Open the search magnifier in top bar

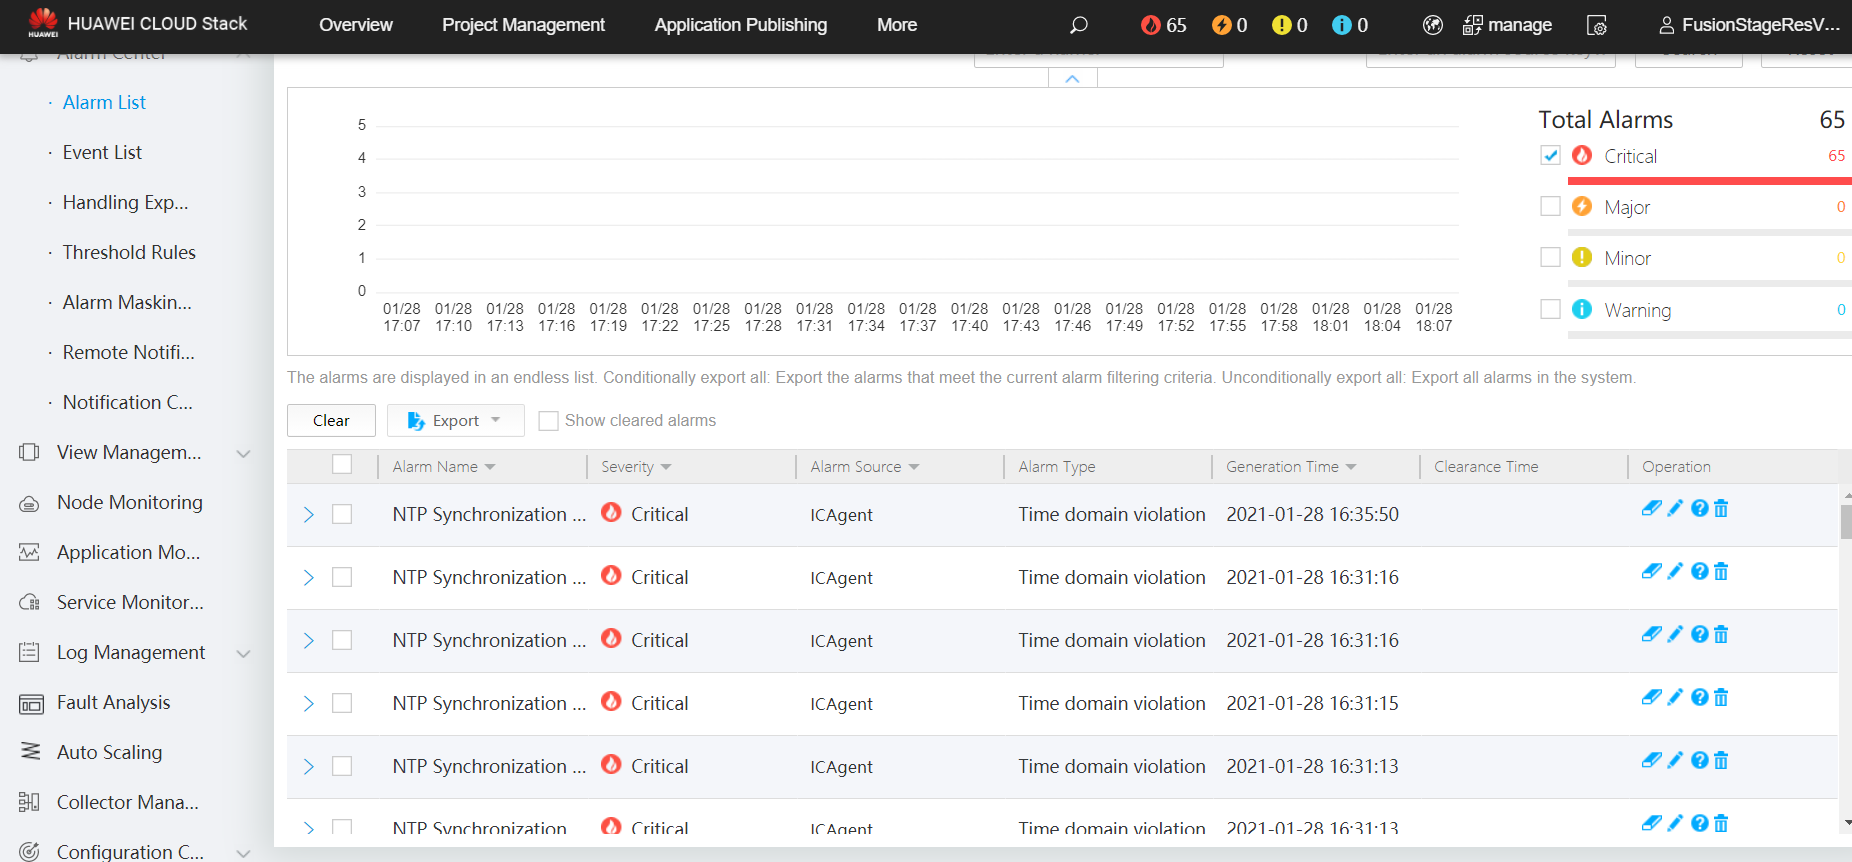point(1078,25)
